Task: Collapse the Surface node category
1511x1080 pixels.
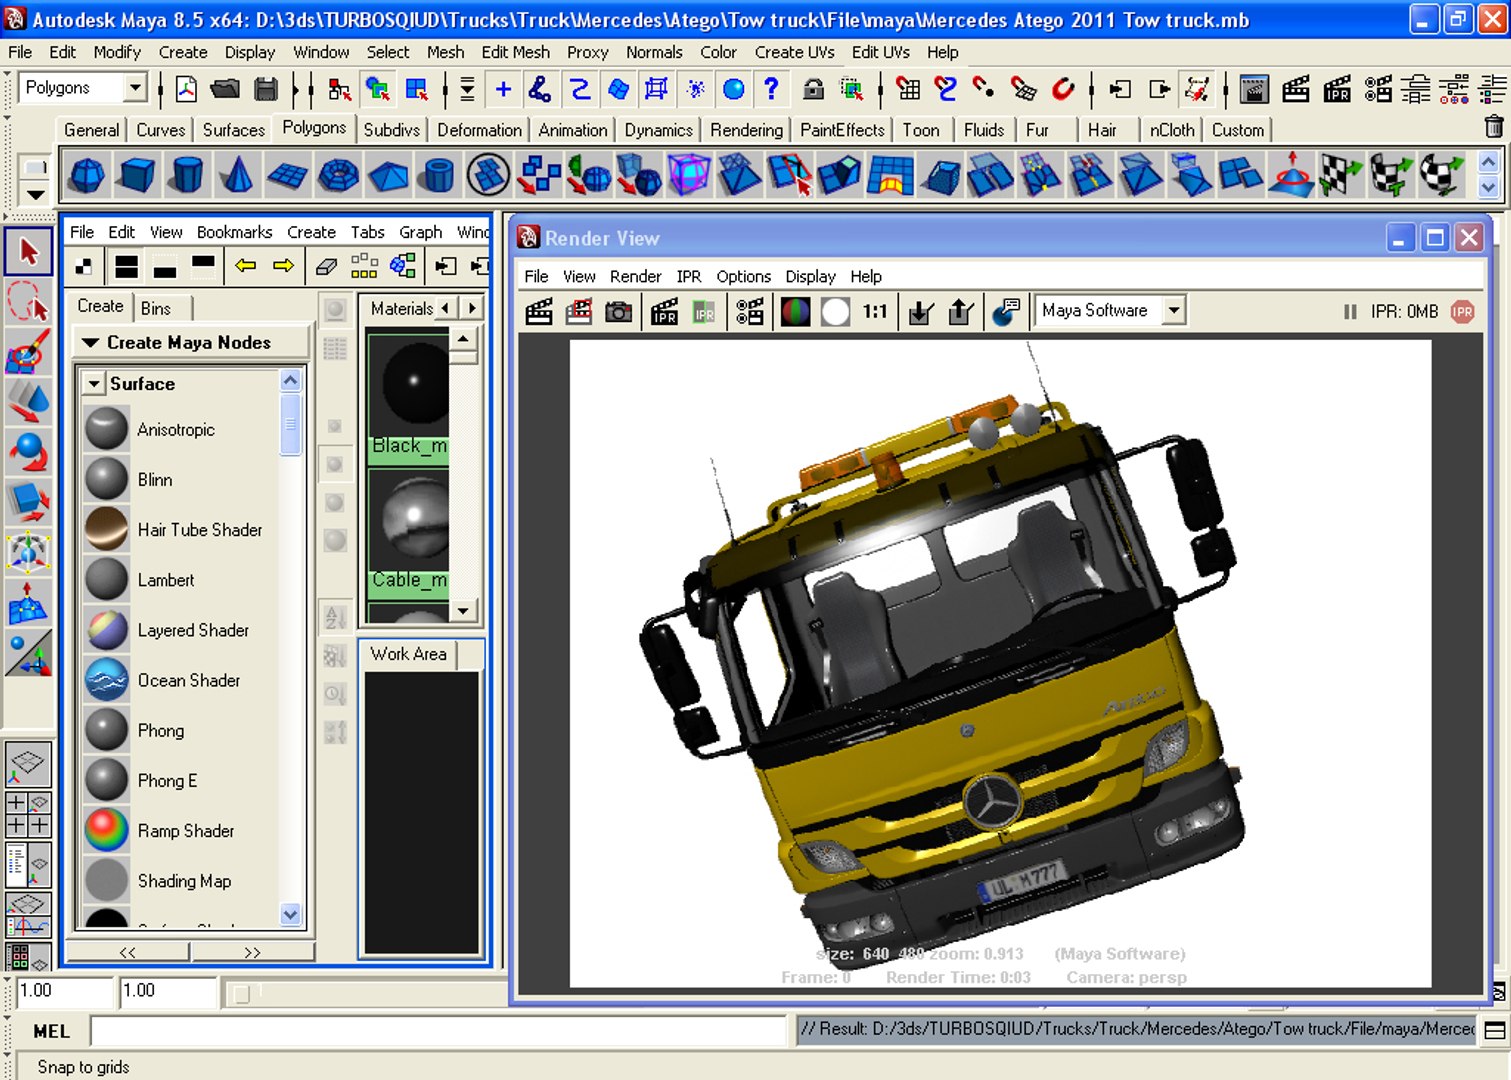Action: coord(93,384)
